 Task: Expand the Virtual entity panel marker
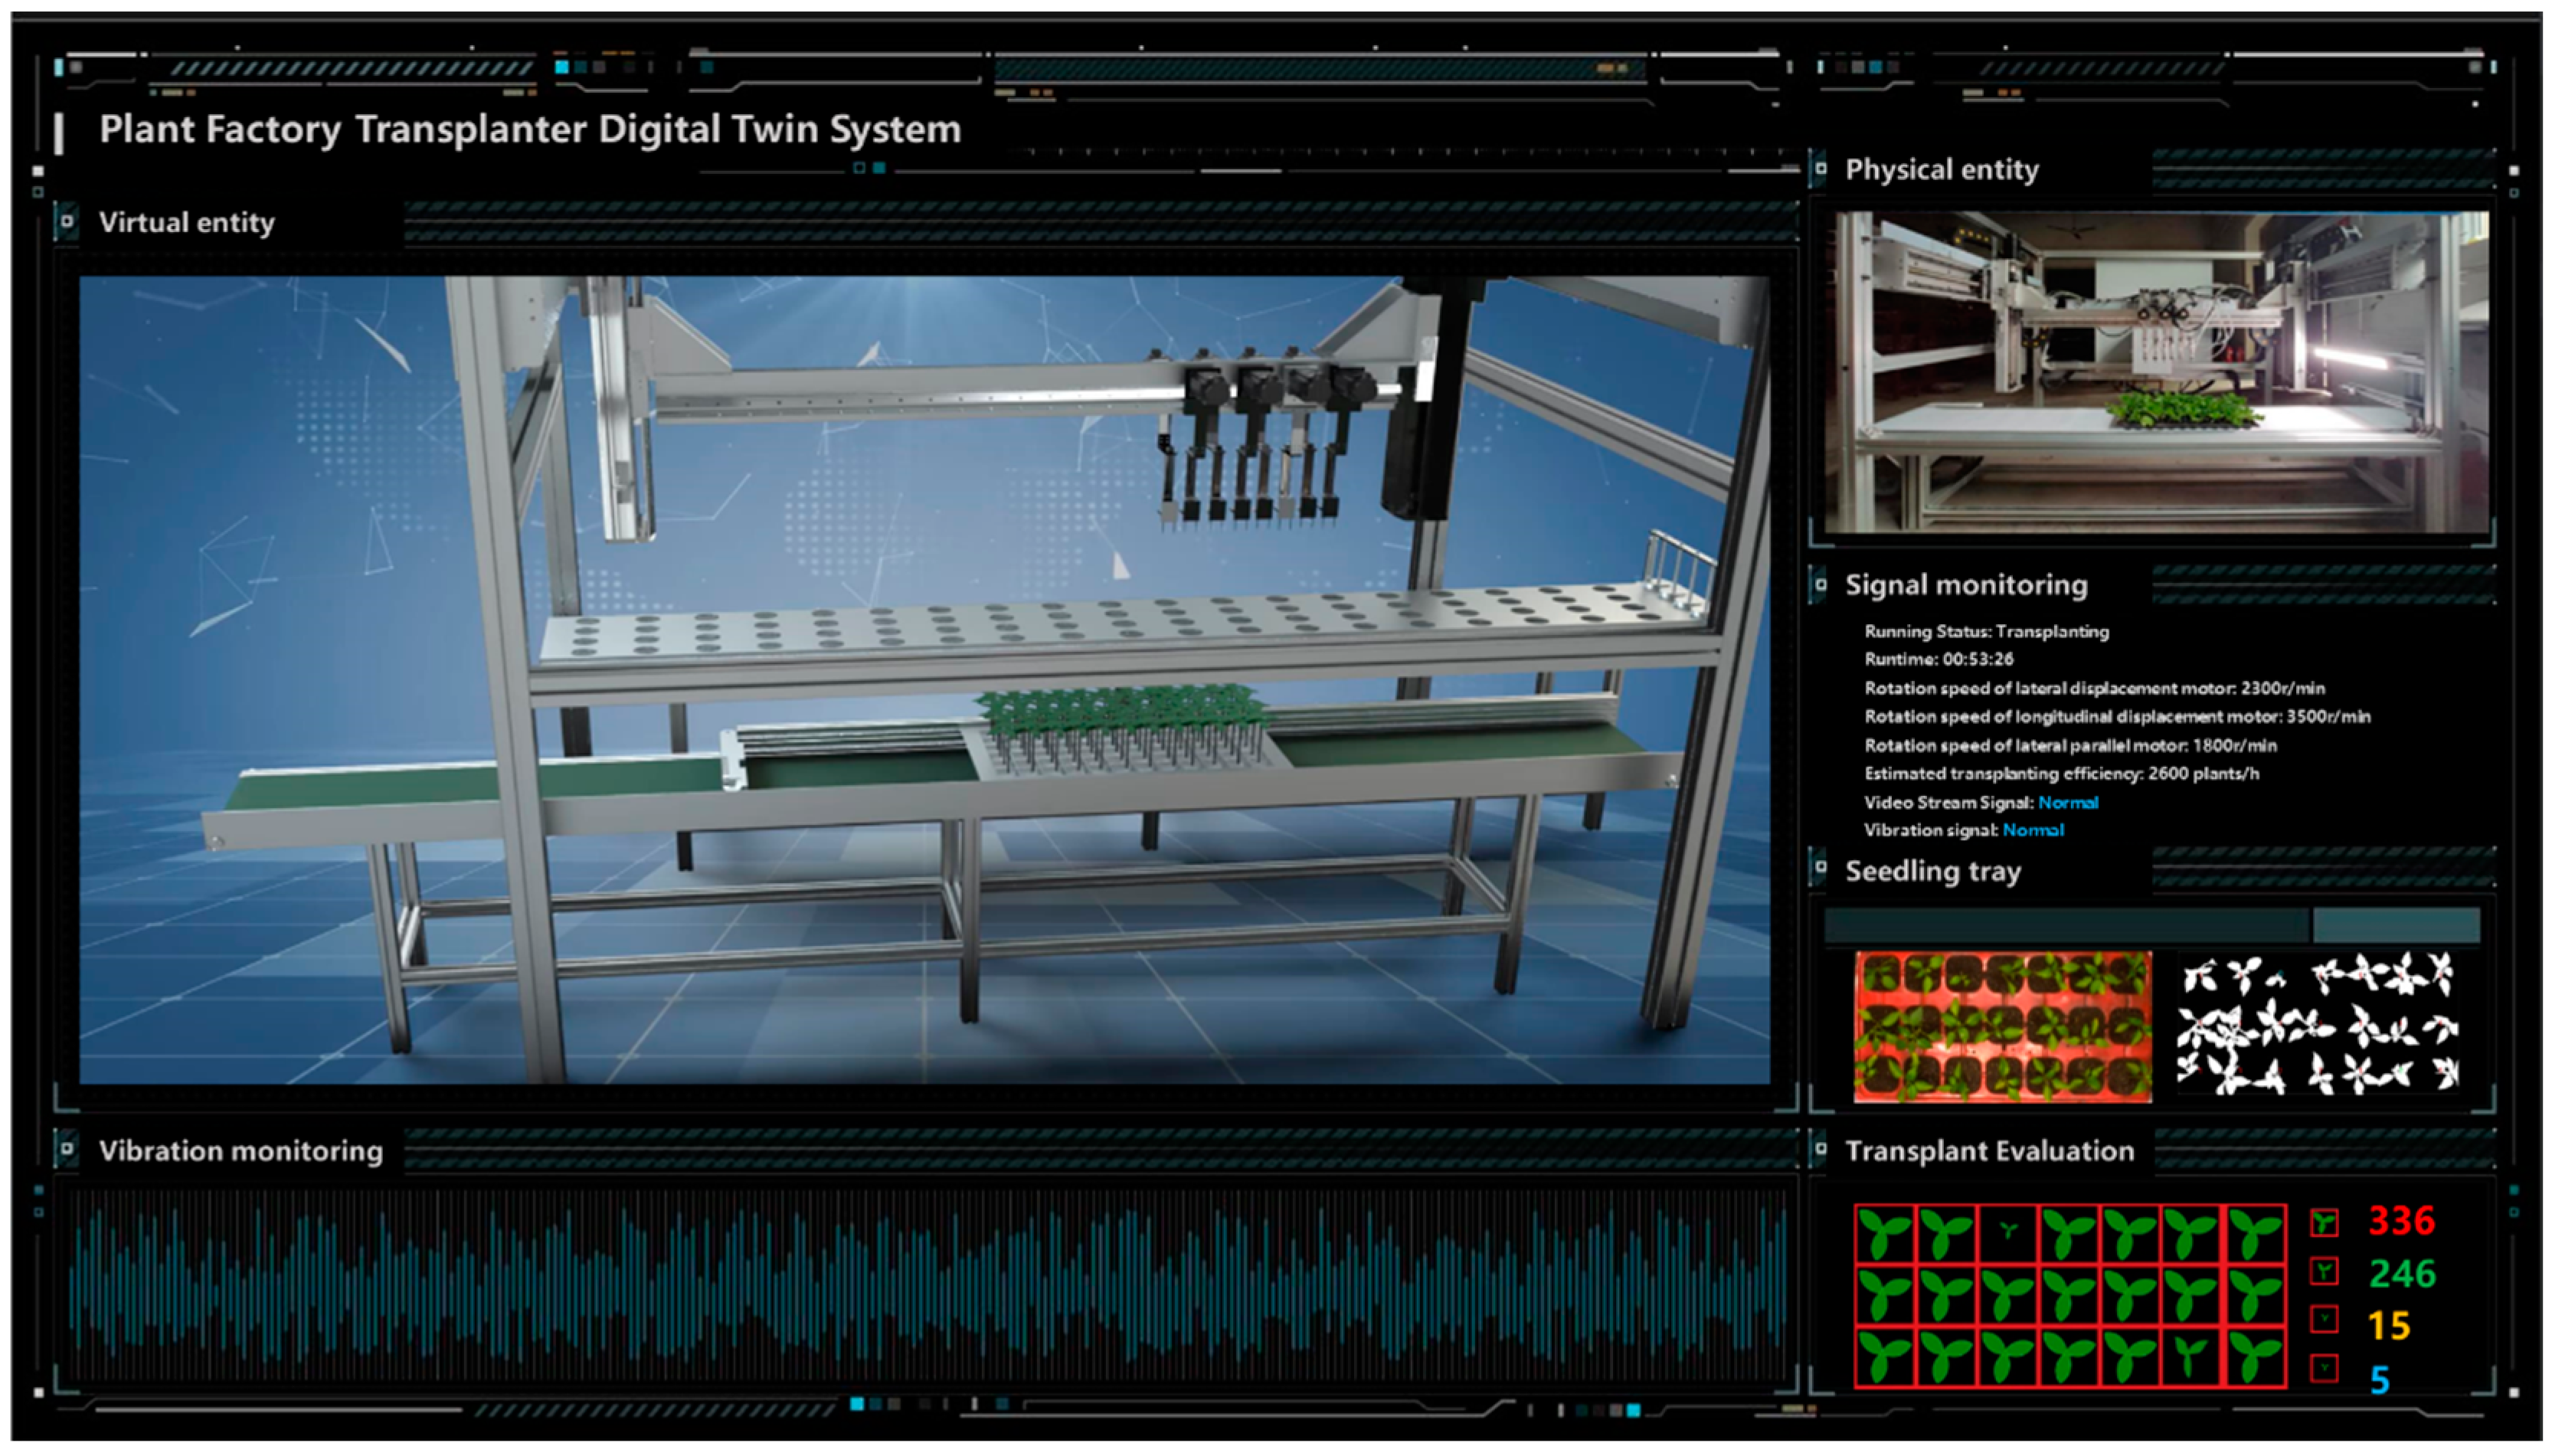coord(67,221)
